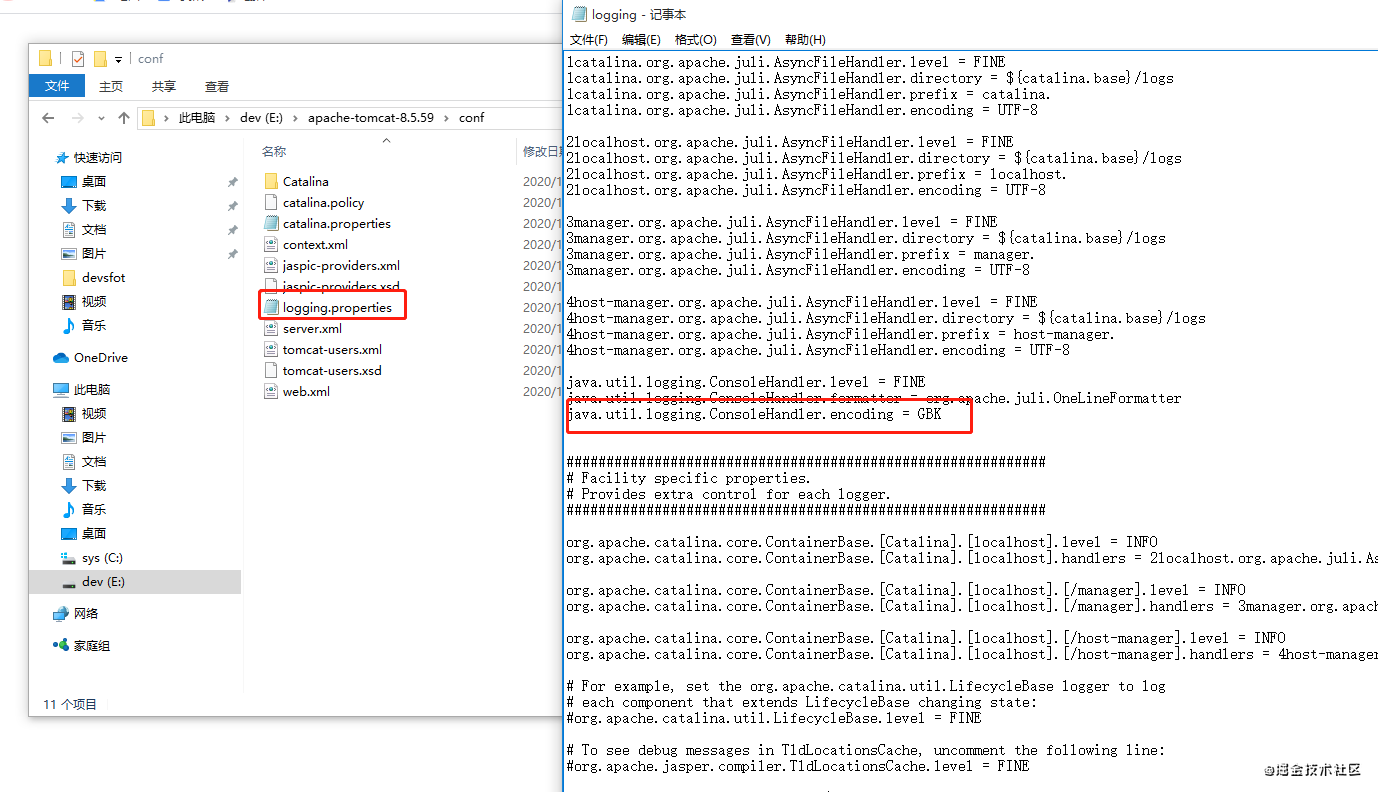1378x792 pixels.
Task: Click the '# Facility specific properties.' comment line
Action: [688, 478]
